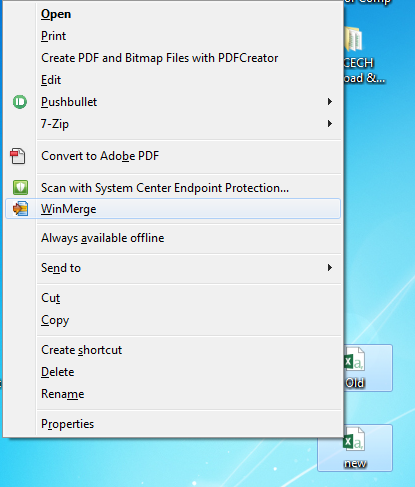Select Copy in the context menu
This screenshot has height=487, width=415.
(55, 320)
